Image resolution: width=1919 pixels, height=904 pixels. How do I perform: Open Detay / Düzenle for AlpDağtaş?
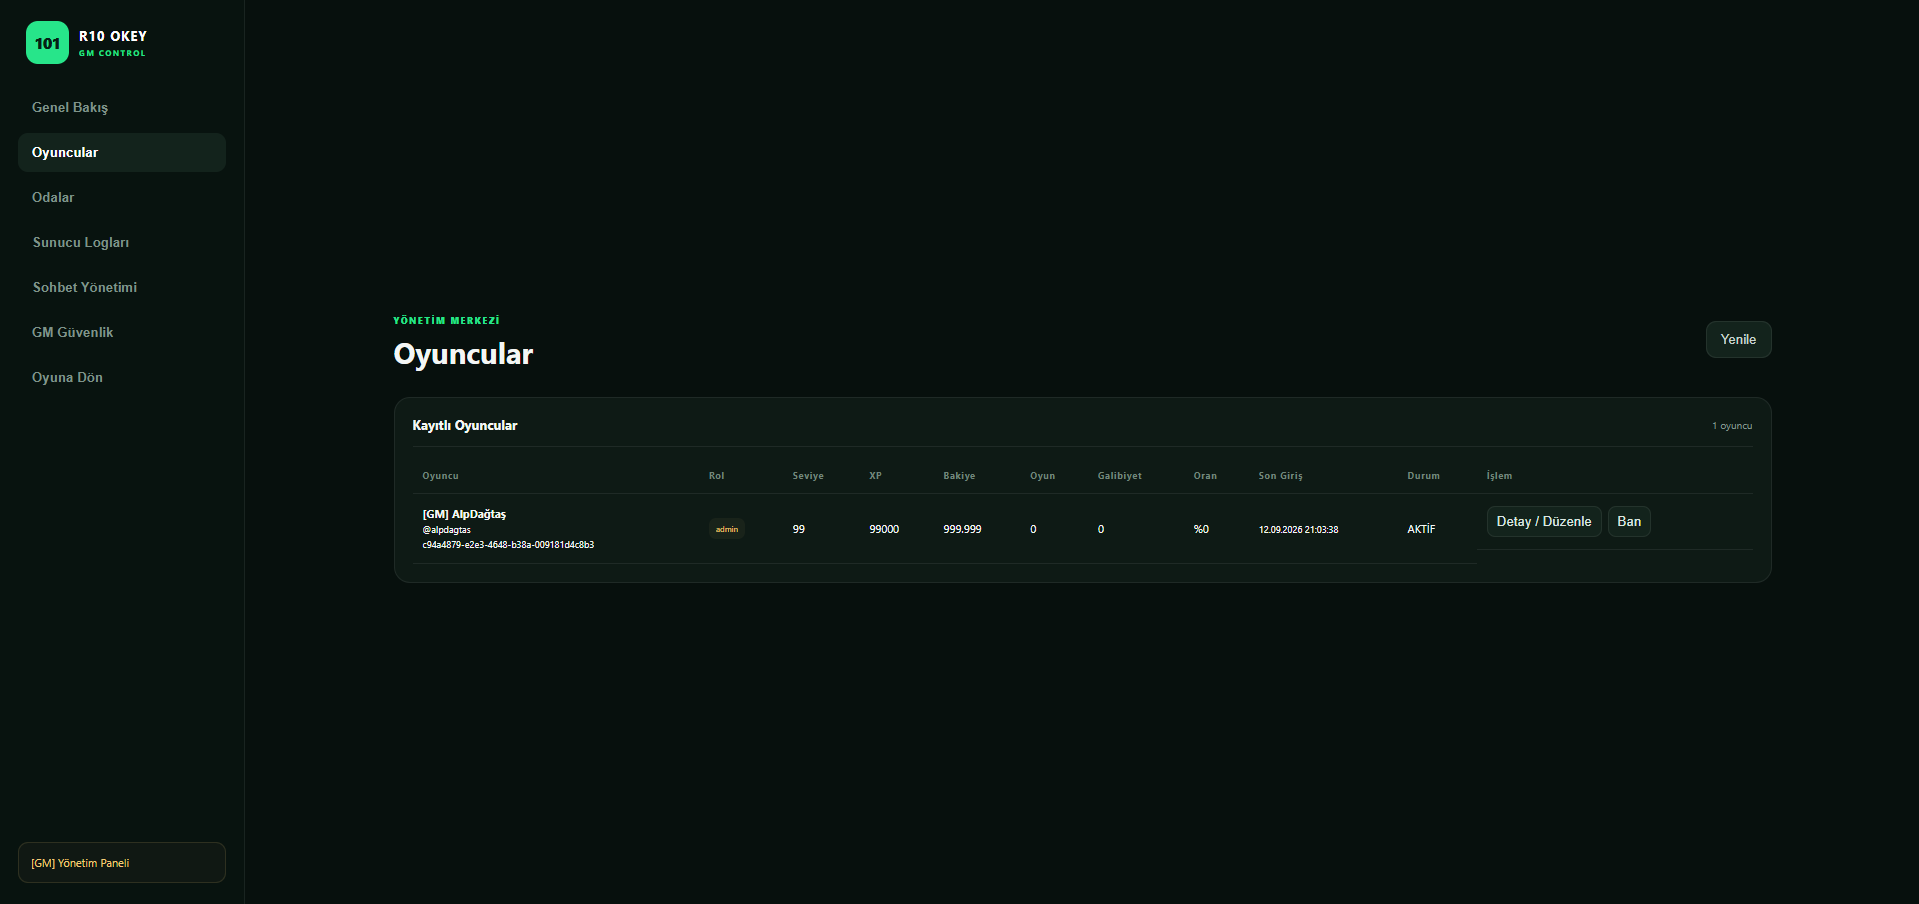click(1544, 521)
